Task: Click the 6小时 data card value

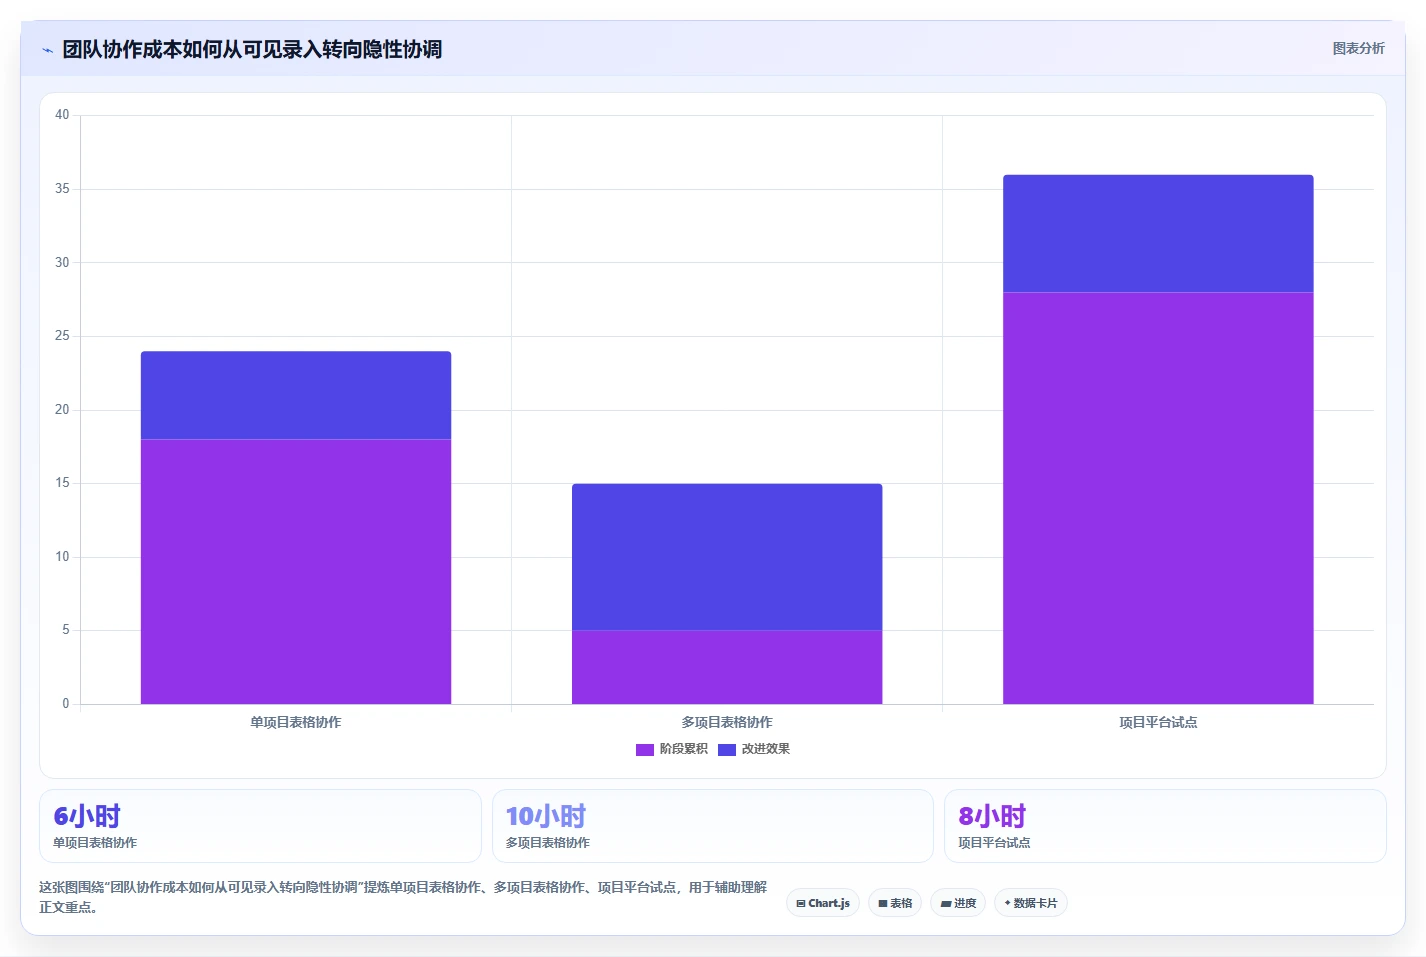Action: click(87, 816)
